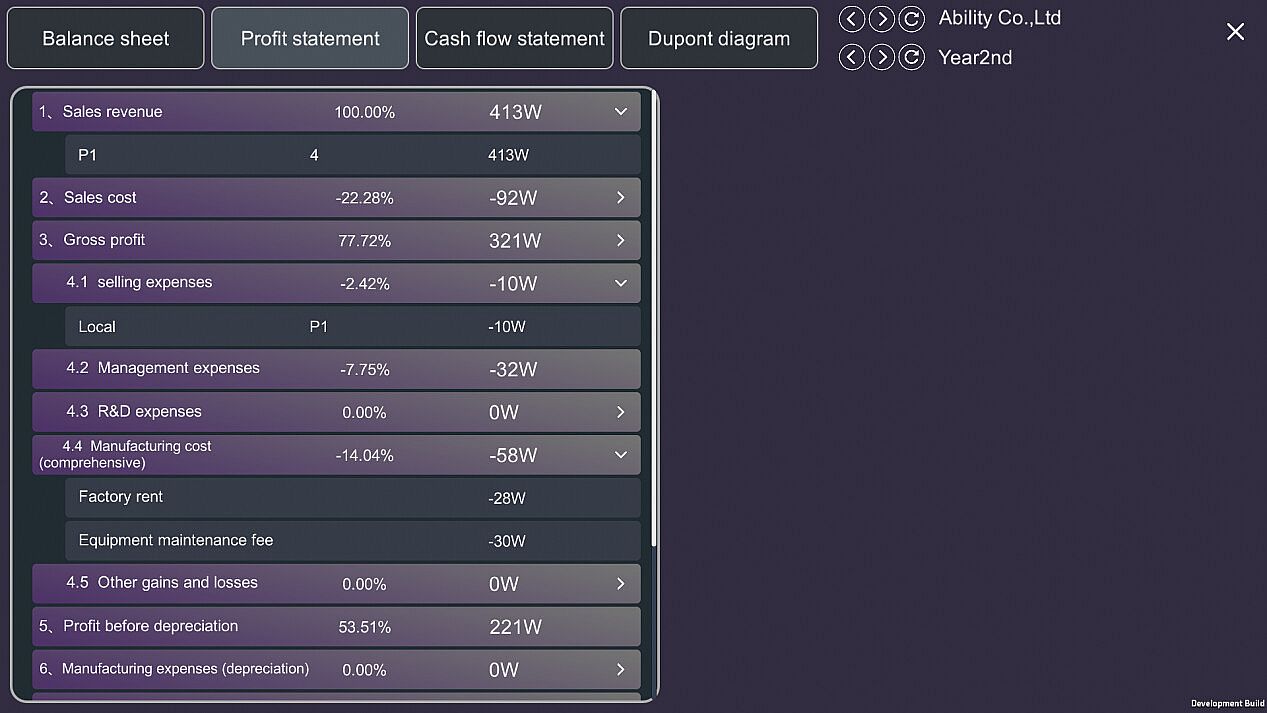1267x713 pixels.
Task: Click previous company arrow beside Ability Co.,Ltd
Action: [851, 19]
